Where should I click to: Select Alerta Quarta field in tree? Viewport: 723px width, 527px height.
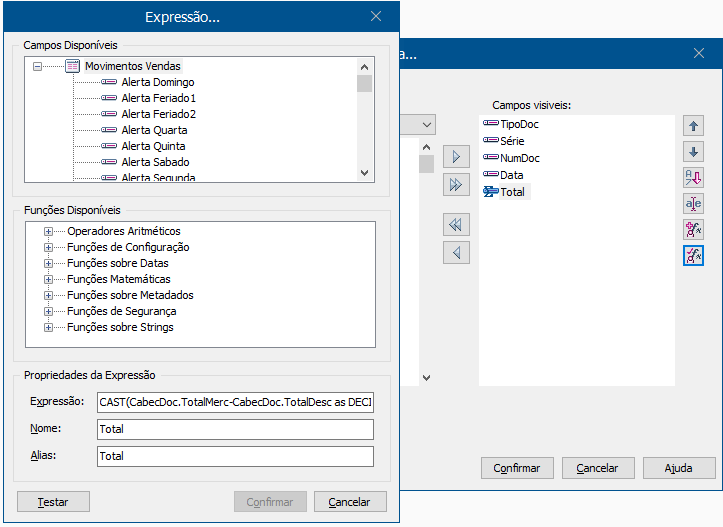pyautogui.click(x=154, y=130)
